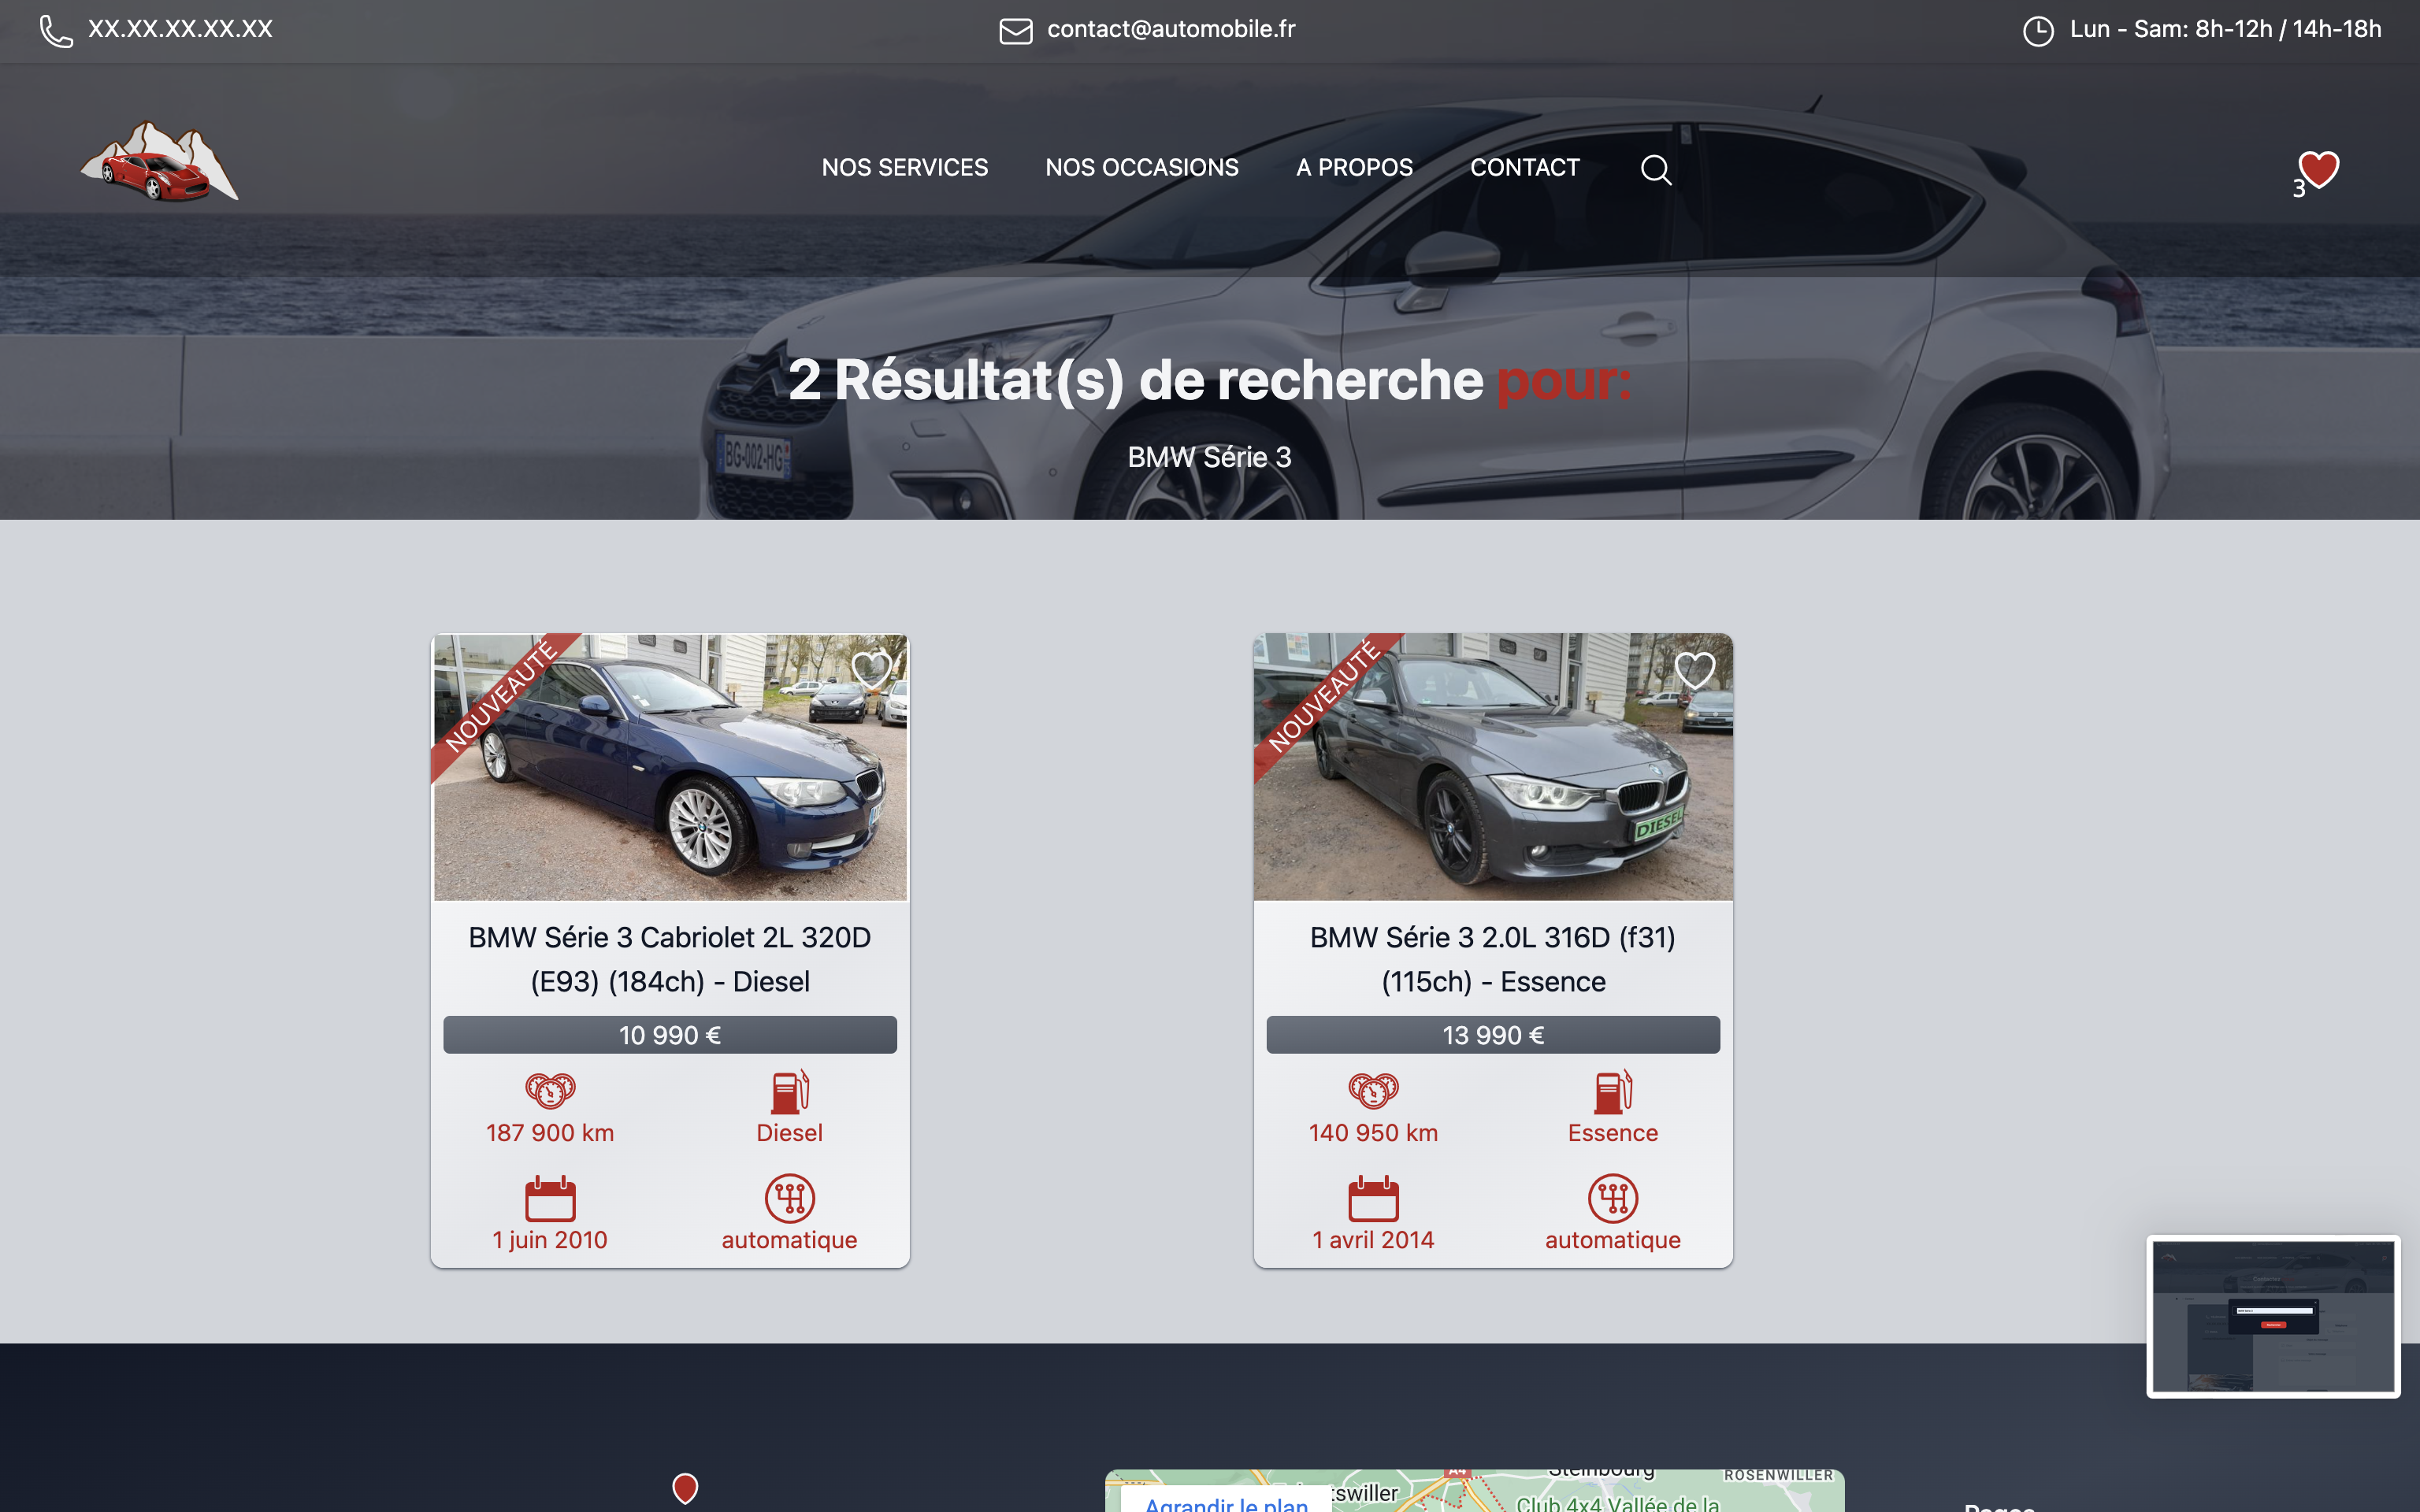Click the calendar icon above 1 avril 2014

1373,1198
